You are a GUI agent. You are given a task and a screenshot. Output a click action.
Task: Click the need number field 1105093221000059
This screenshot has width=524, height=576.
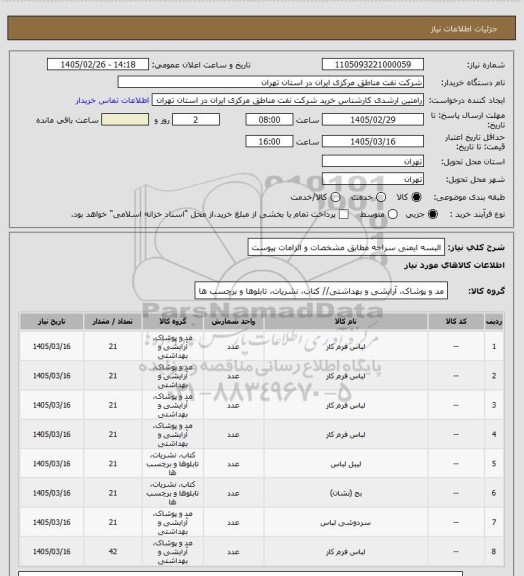tap(373, 64)
